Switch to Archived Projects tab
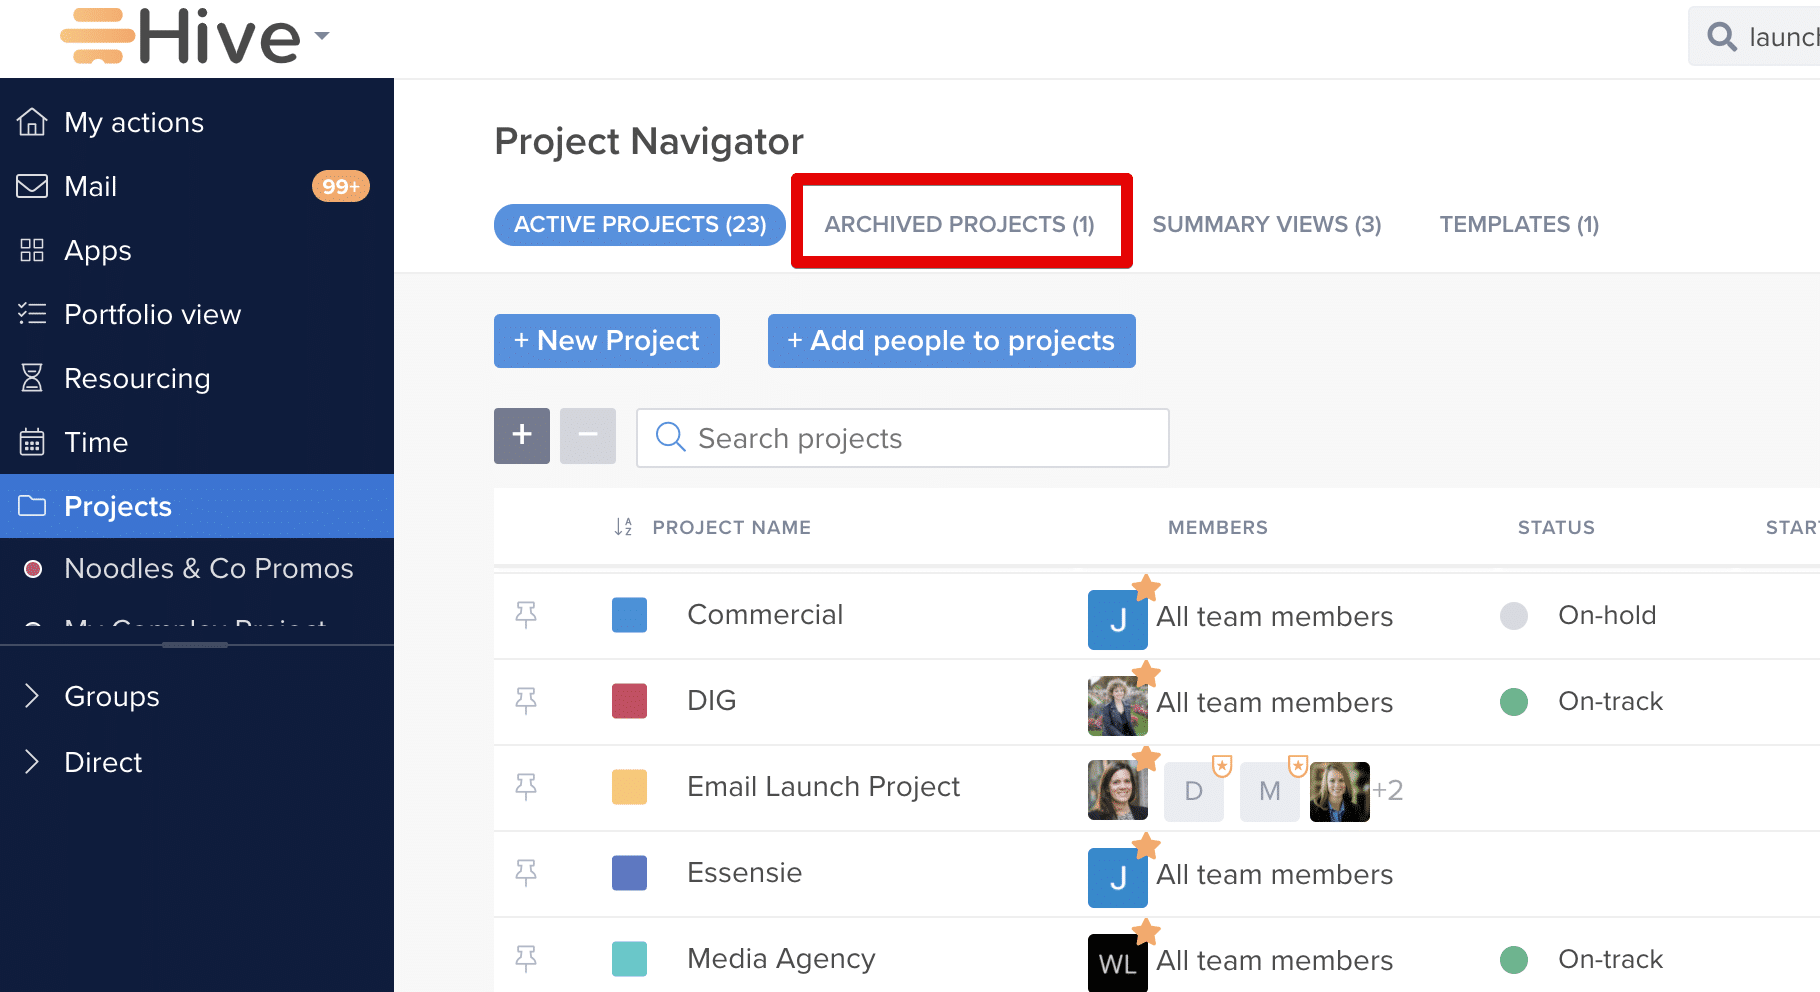The image size is (1820, 992). click(x=960, y=224)
